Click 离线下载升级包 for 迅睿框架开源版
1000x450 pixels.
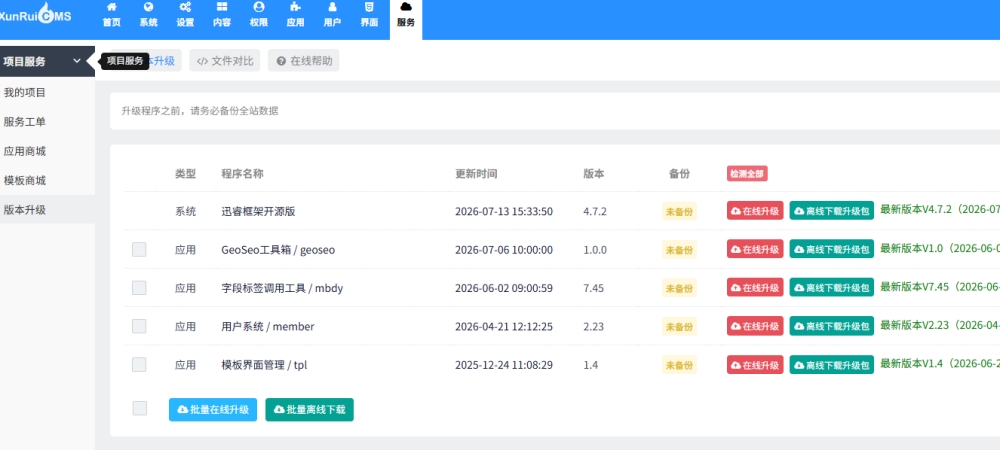pyautogui.click(x=832, y=211)
